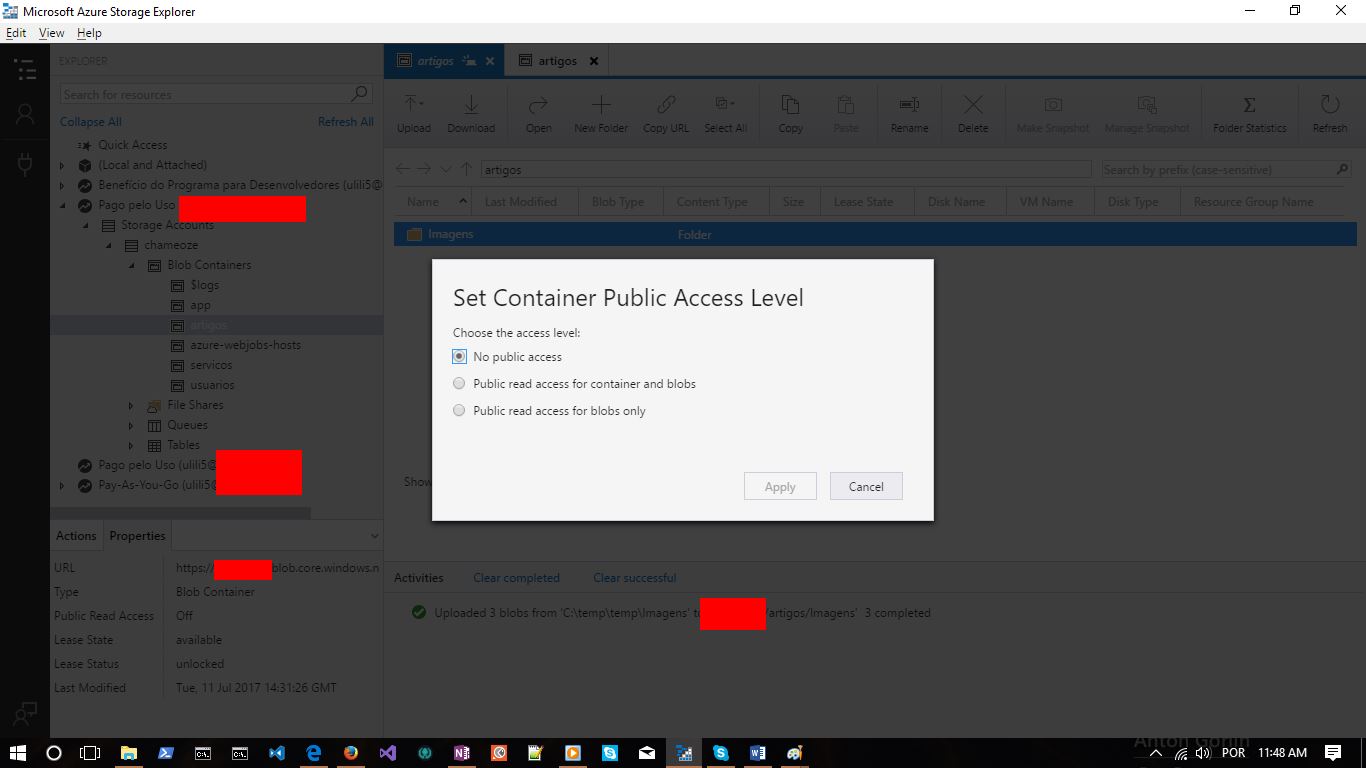Collapse the properties panel chevron
Screen dimensions: 1366x768
click(375, 536)
